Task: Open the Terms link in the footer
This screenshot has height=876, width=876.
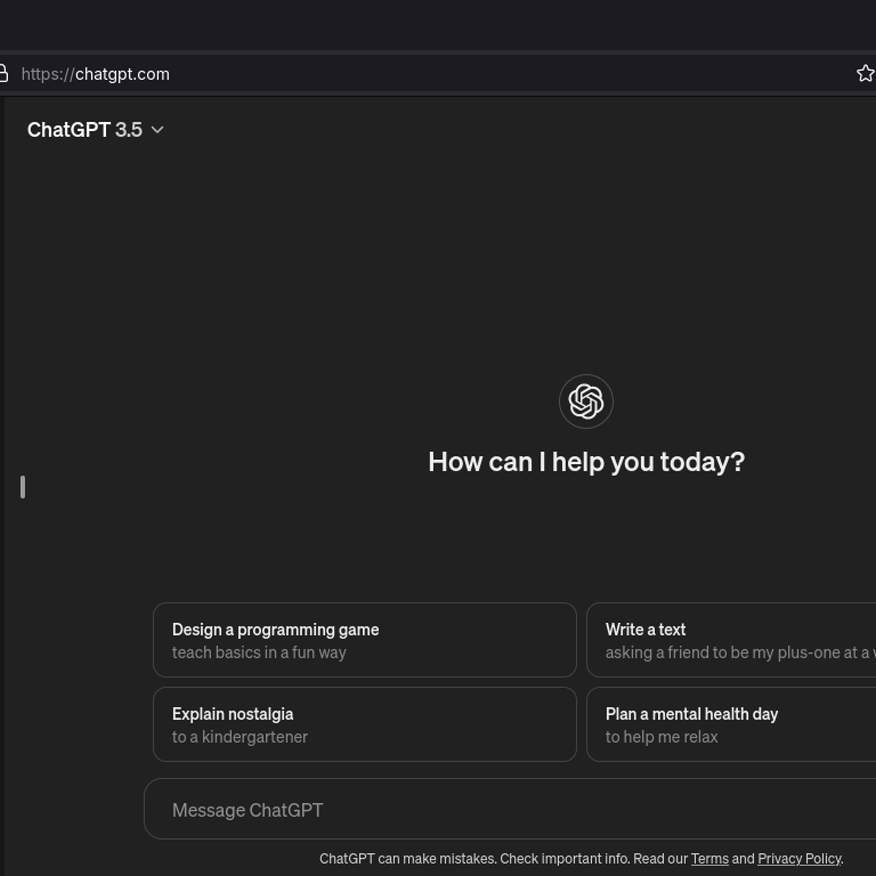Action: pos(710,858)
